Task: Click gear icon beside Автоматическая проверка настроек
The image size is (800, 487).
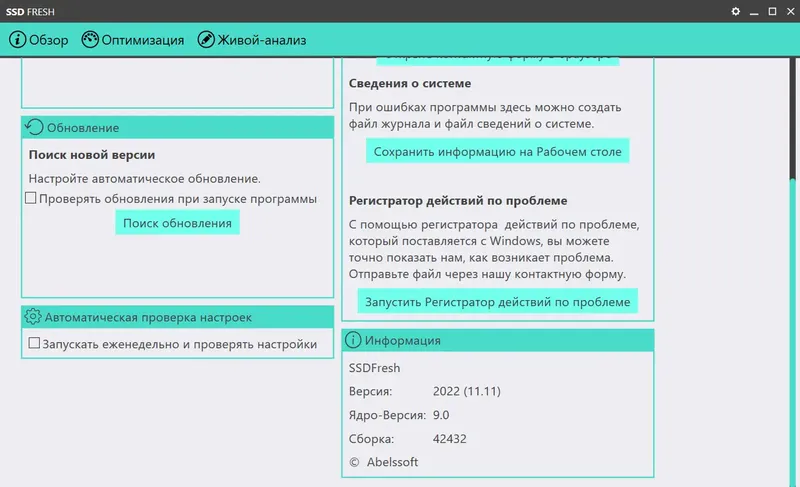Action: point(33,317)
